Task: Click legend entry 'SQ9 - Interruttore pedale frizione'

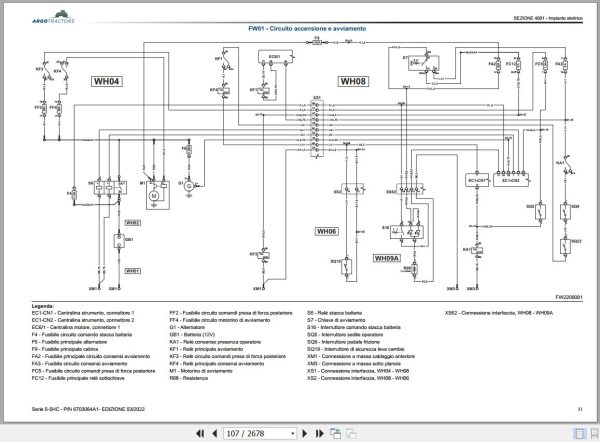Action: (343, 342)
